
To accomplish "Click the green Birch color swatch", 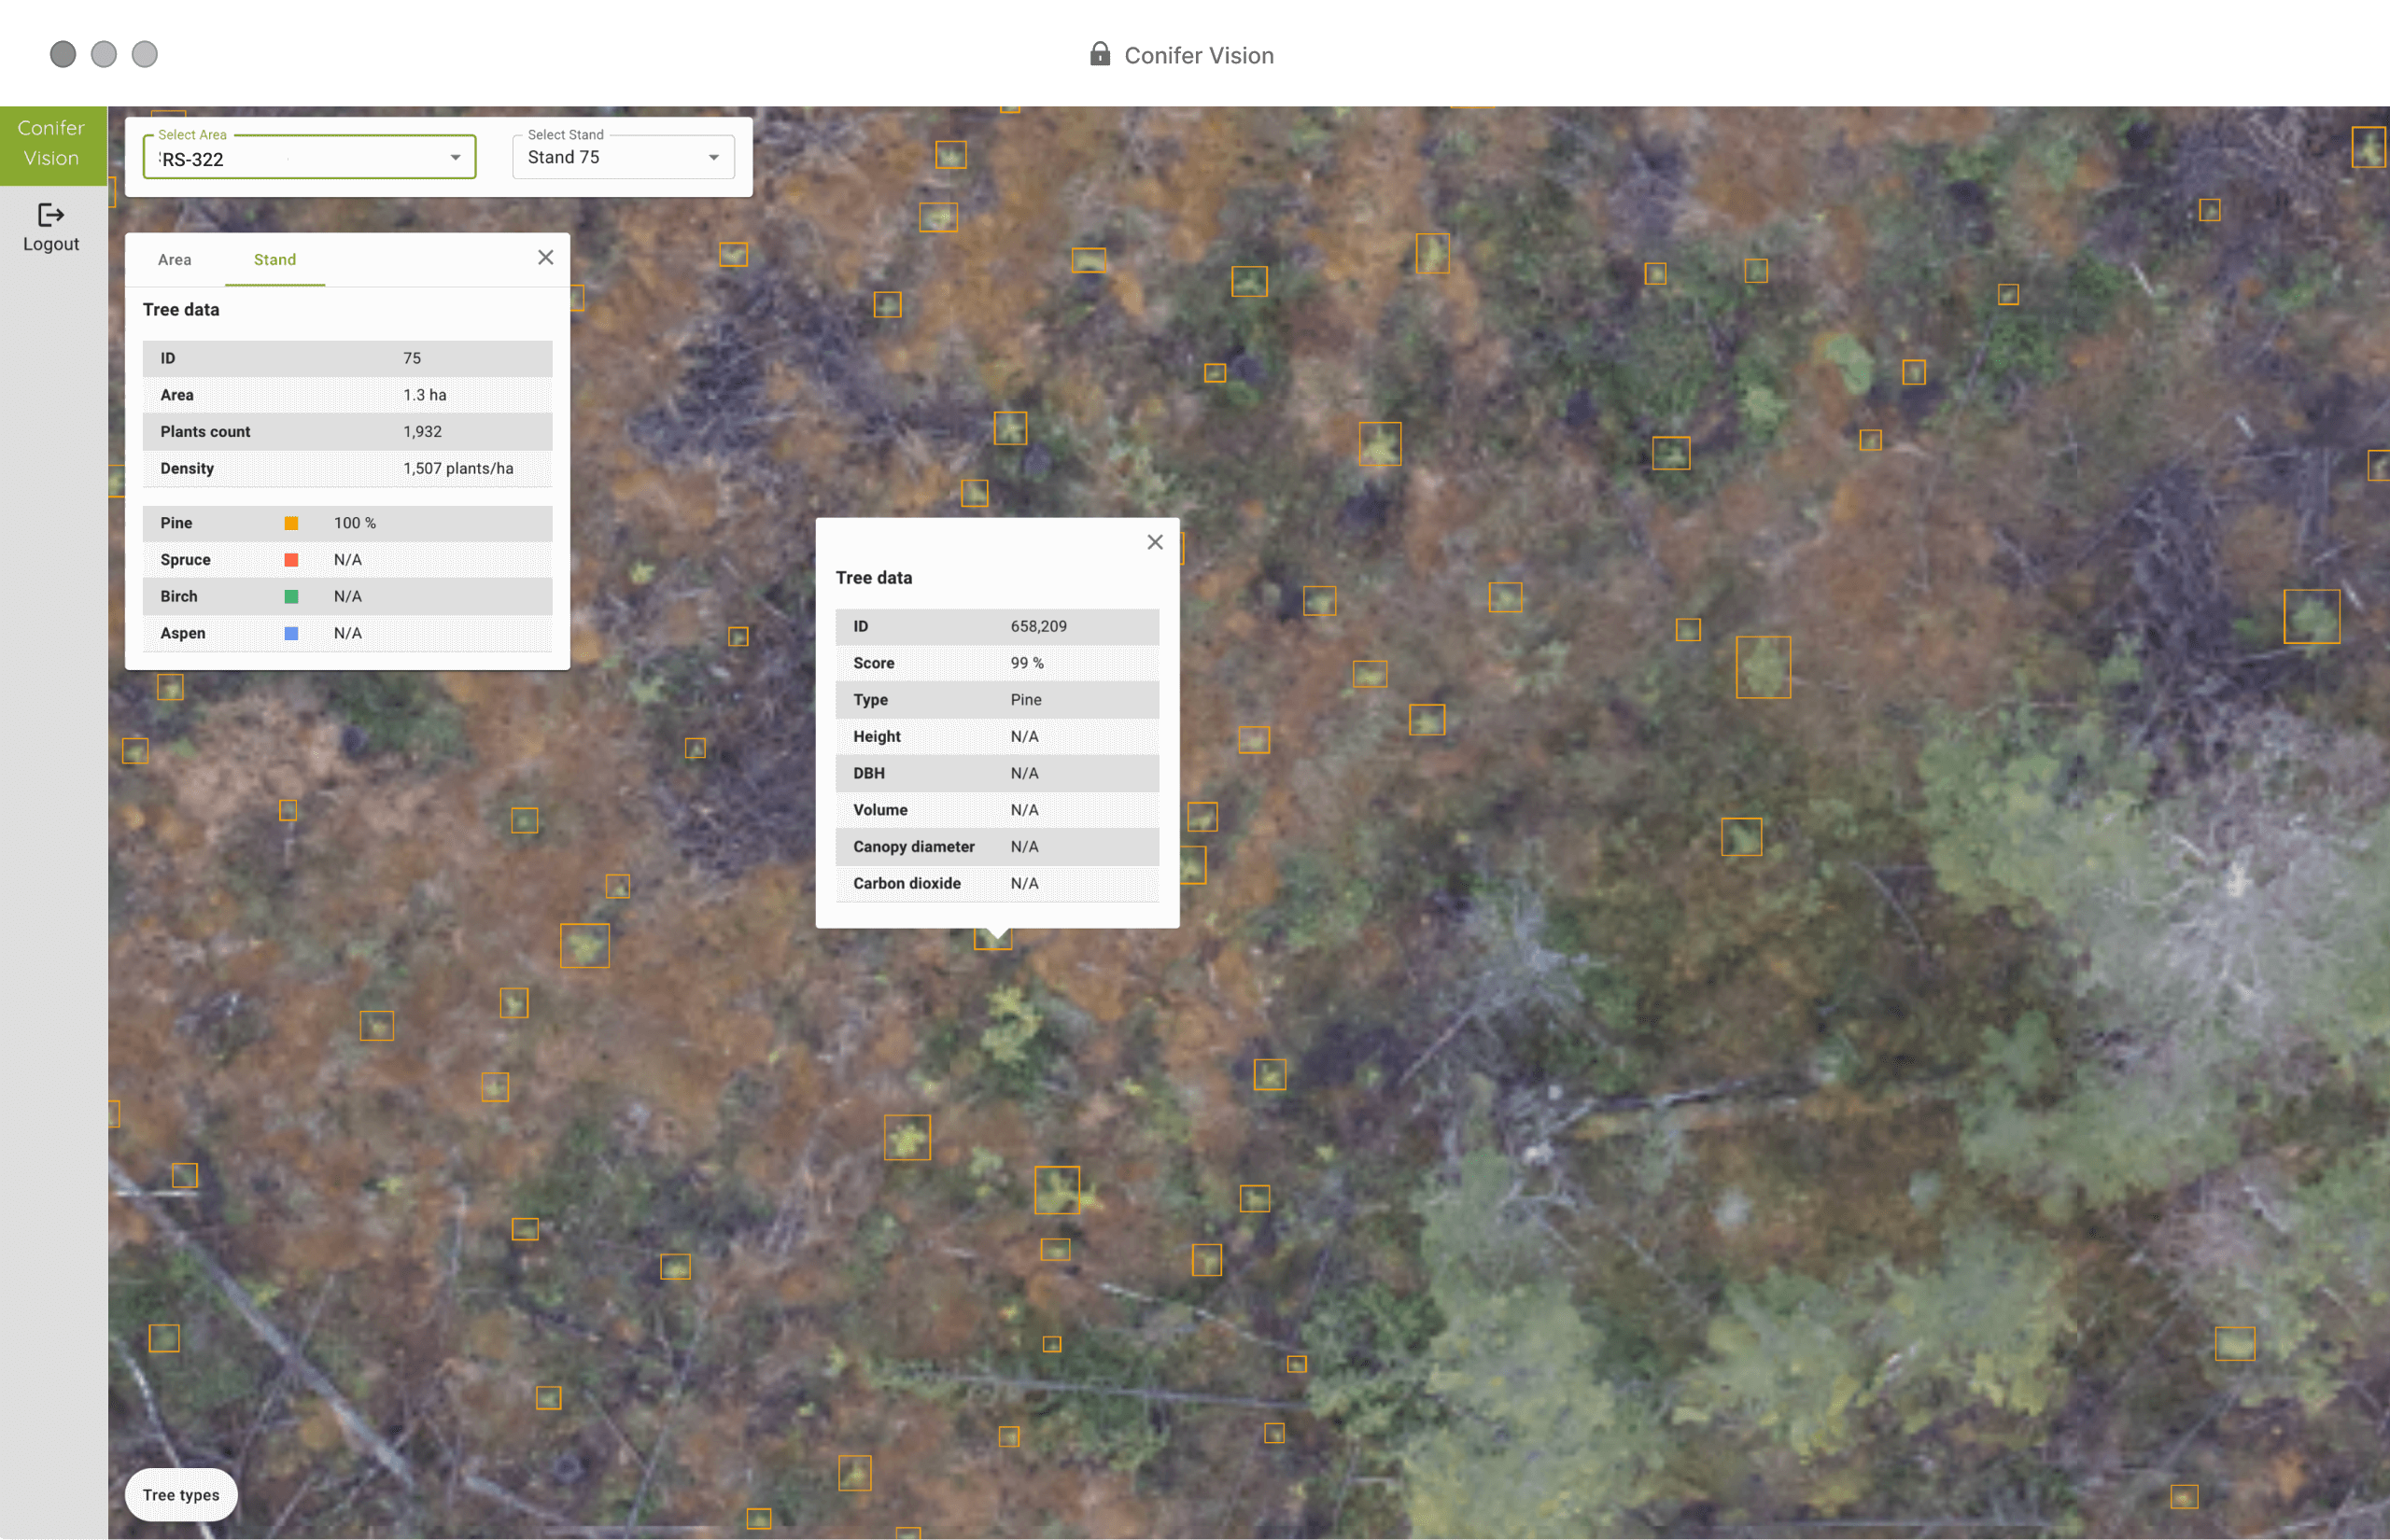I will (291, 597).
